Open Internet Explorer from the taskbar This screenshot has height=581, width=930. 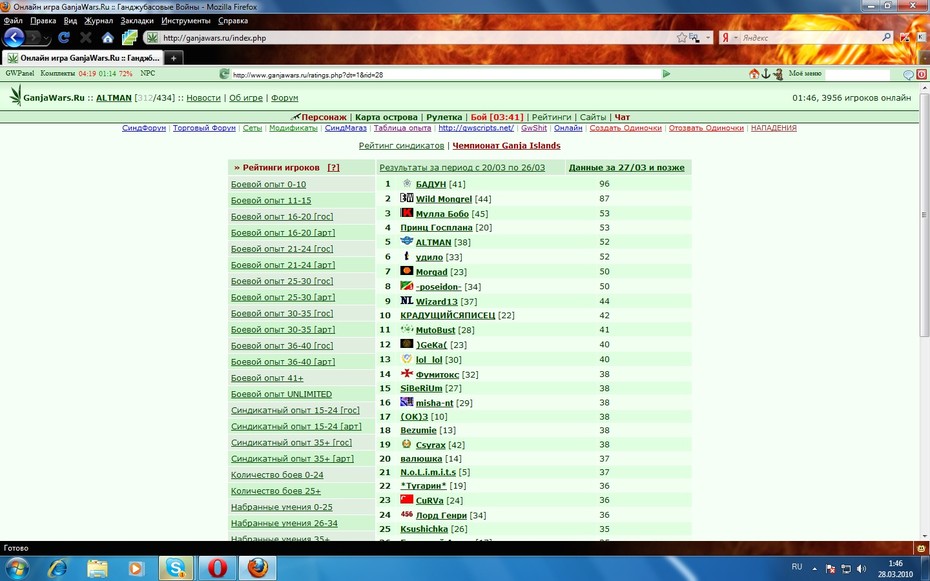[x=58, y=569]
